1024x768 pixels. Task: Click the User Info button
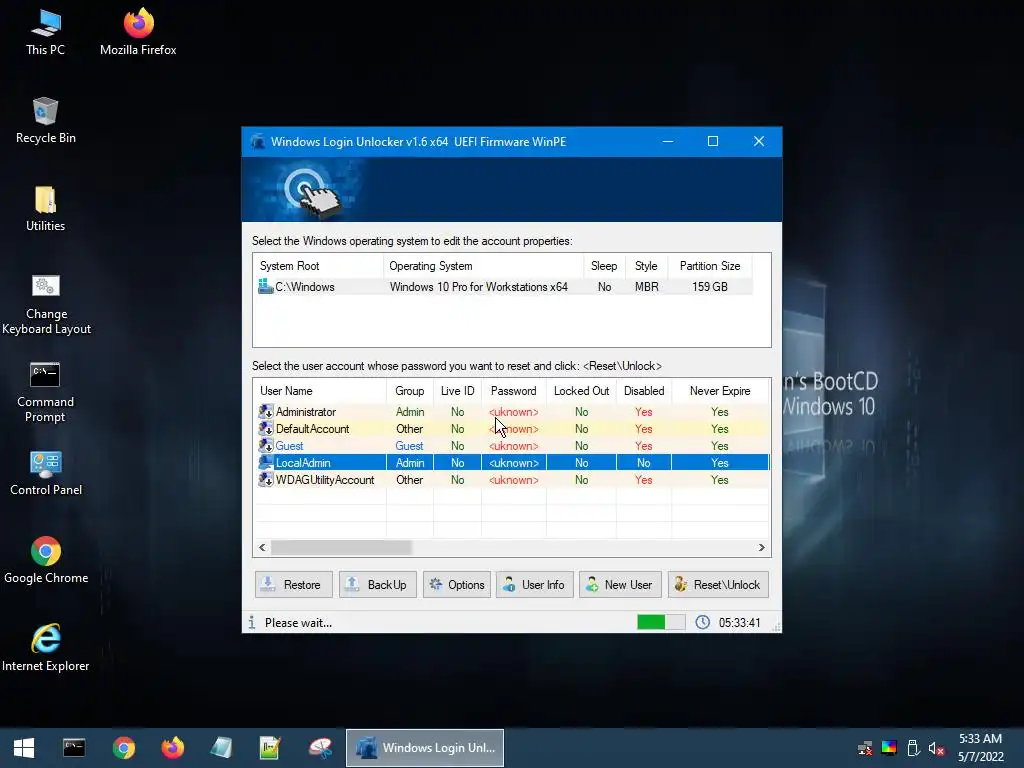(x=535, y=584)
